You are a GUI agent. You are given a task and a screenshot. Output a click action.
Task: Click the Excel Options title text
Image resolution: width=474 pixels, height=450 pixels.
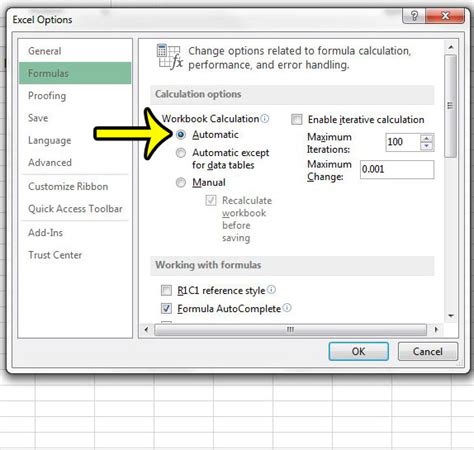pos(42,20)
